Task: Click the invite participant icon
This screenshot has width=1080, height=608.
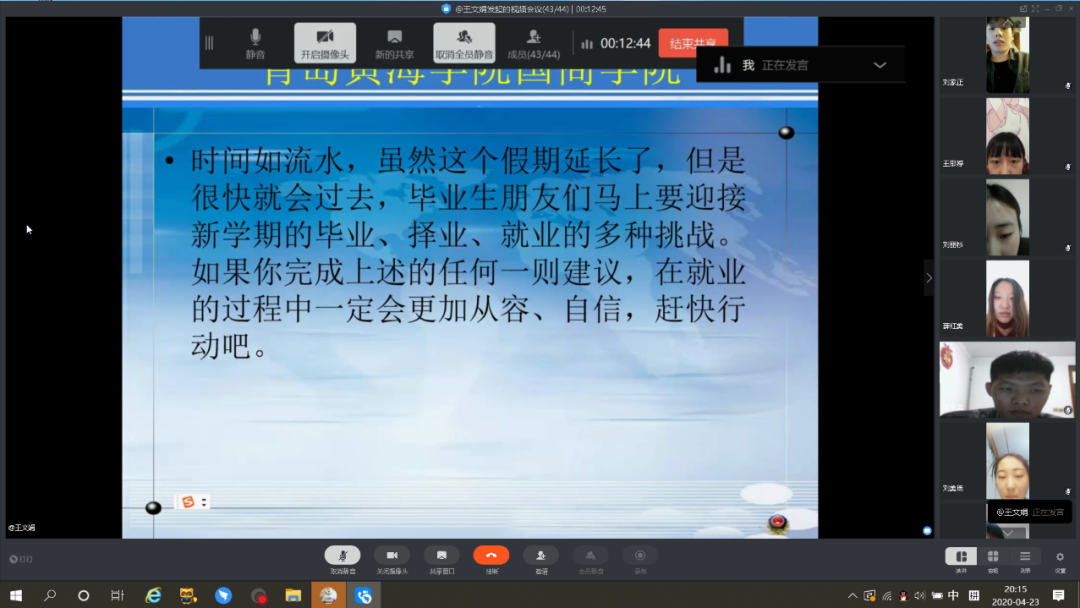Action: click(541, 556)
